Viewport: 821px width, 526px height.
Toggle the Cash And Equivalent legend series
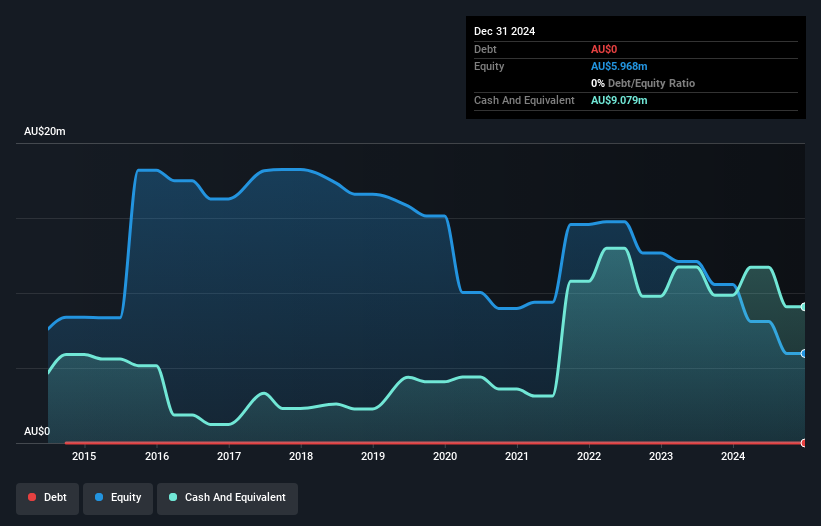pyautogui.click(x=227, y=498)
